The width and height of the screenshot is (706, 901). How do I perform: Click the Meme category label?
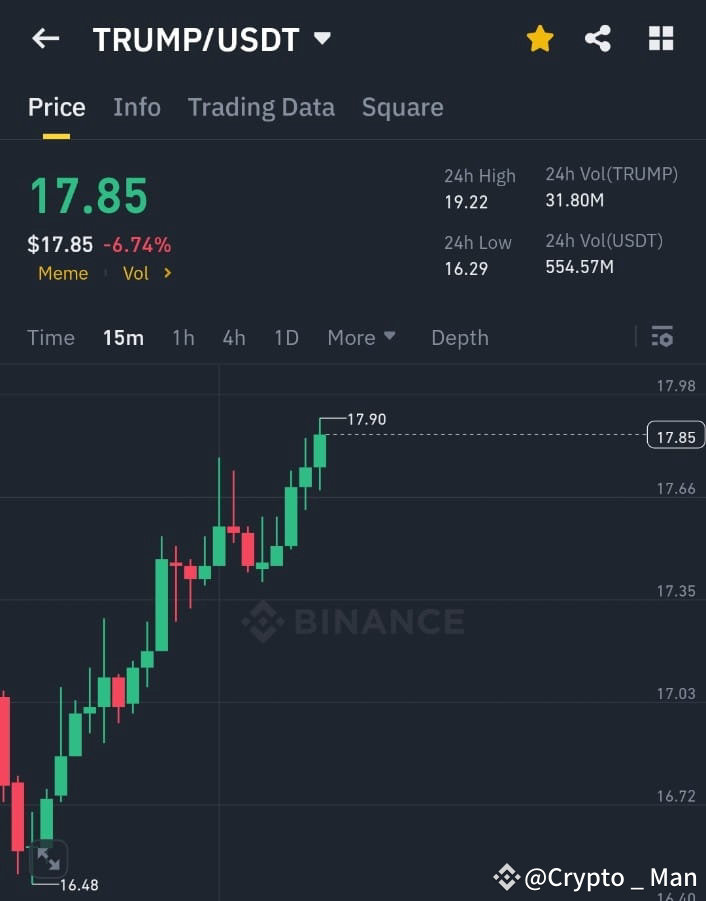point(63,273)
